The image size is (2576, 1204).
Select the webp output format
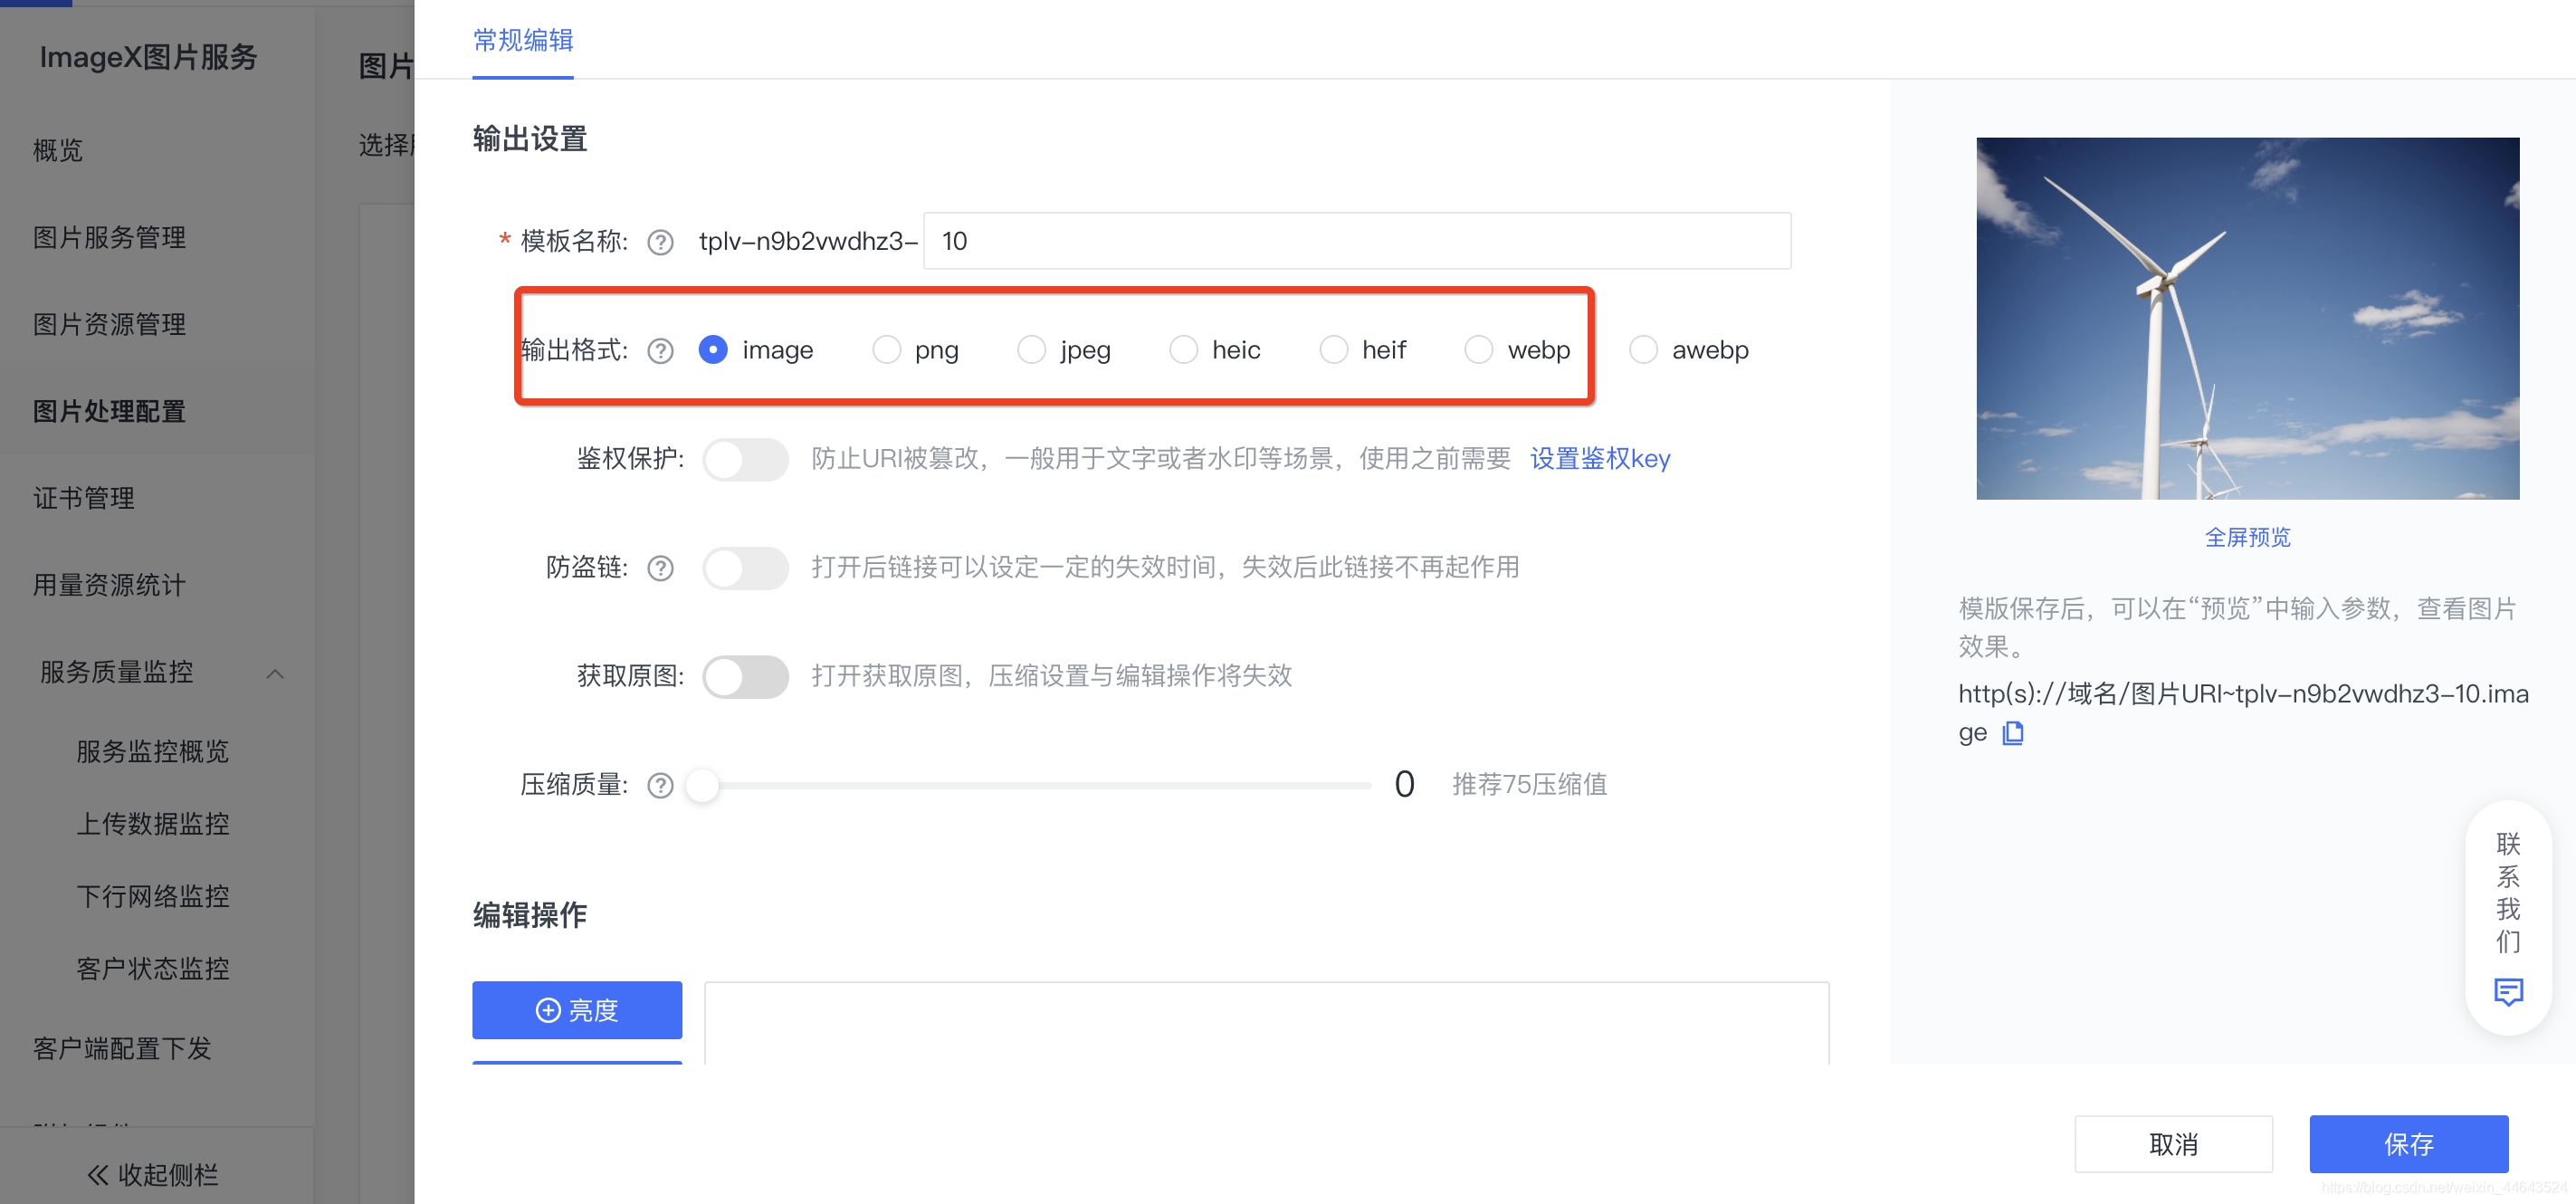tap(1479, 350)
